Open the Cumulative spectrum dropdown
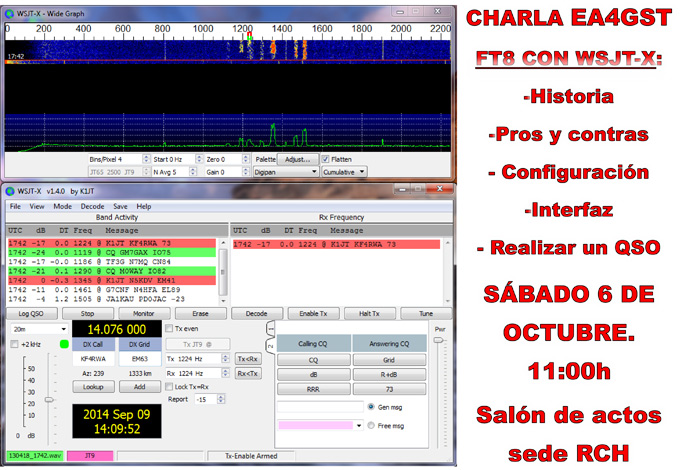The height and width of the screenshot is (470, 680). click(x=344, y=172)
